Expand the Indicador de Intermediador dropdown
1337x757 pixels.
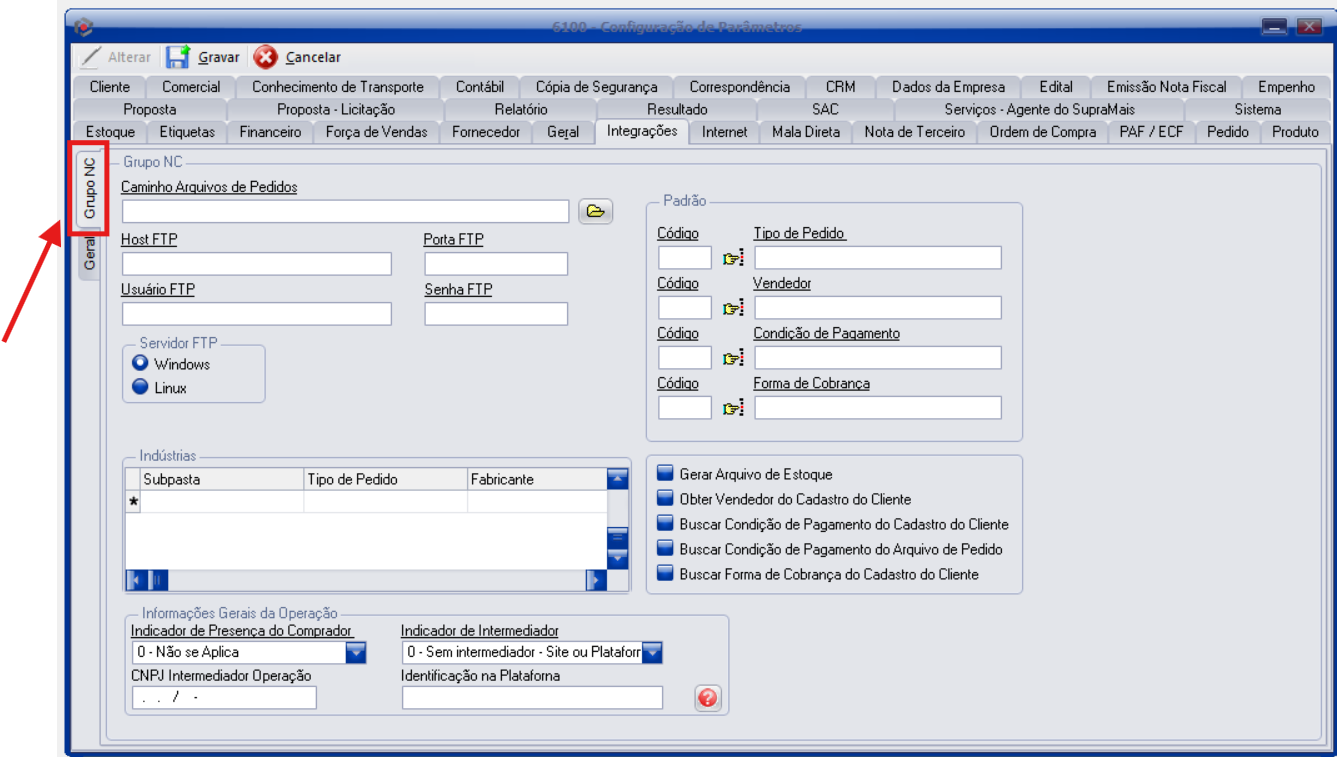click(x=652, y=652)
